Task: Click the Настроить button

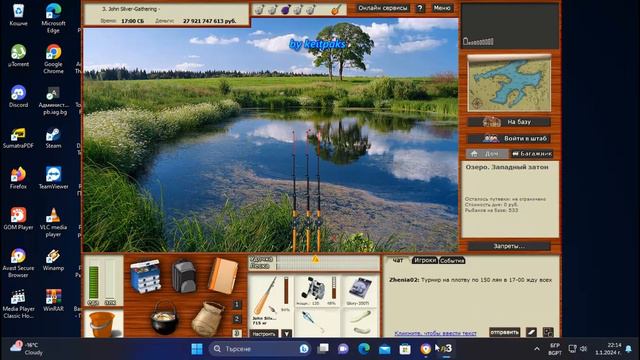Action: pos(264,333)
